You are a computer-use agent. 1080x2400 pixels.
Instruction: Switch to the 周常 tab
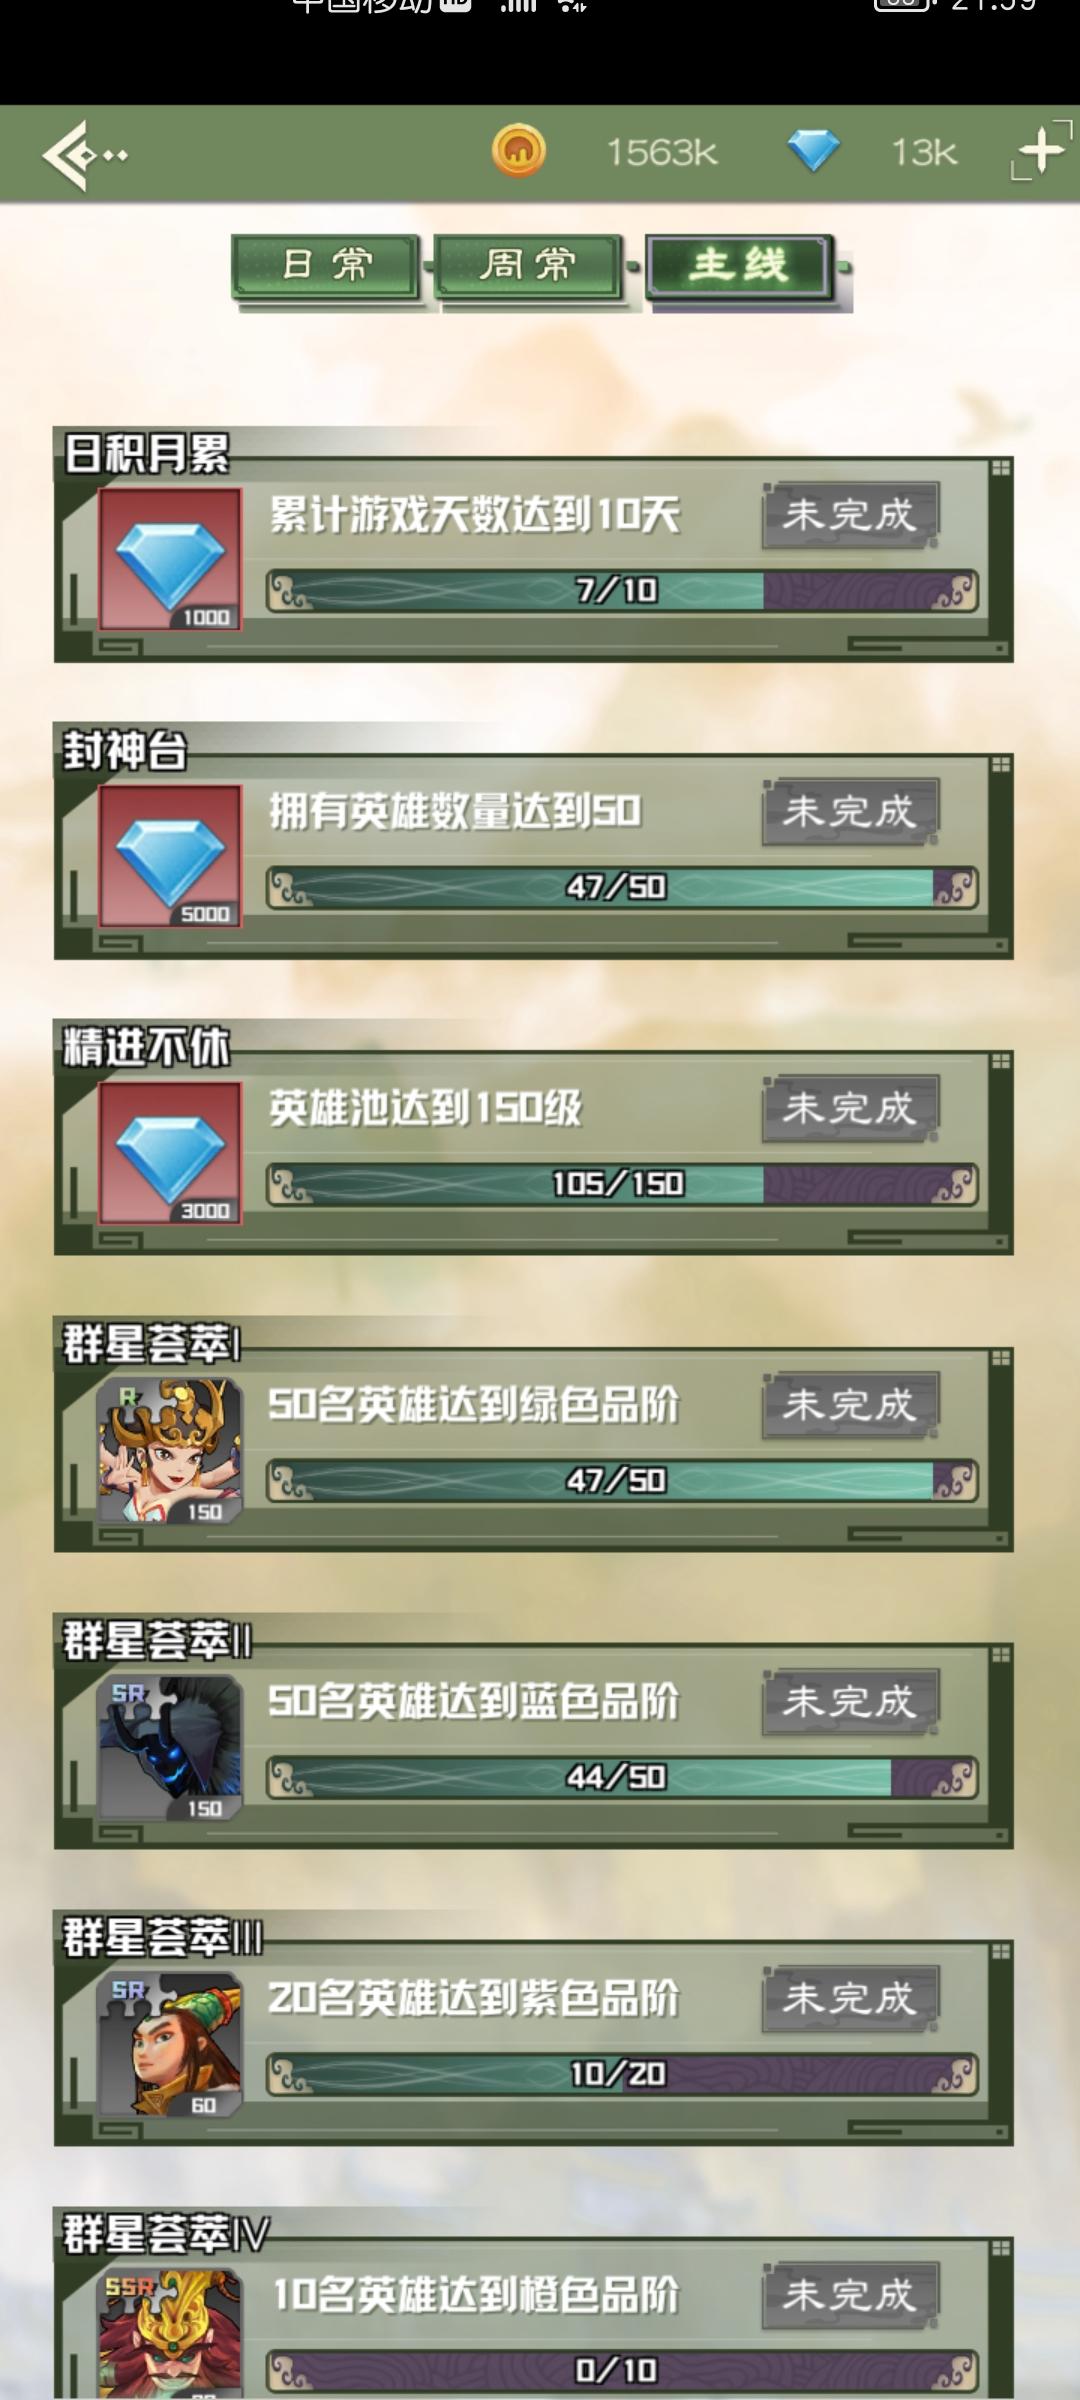coord(528,266)
